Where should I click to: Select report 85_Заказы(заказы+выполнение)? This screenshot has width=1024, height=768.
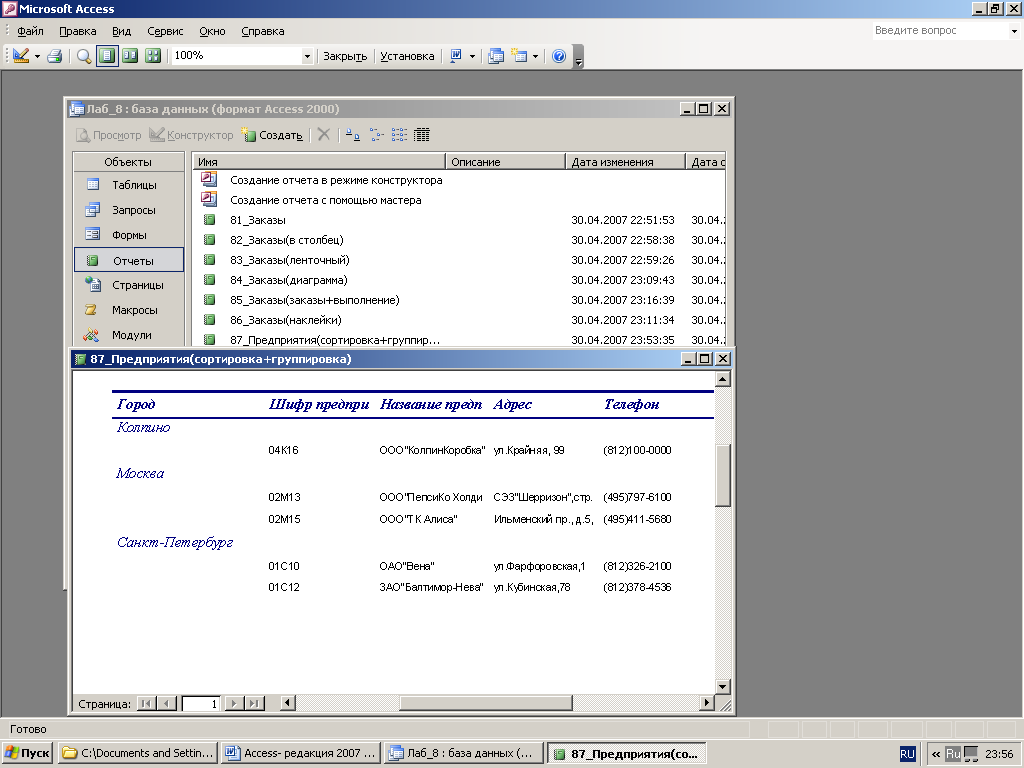point(314,300)
